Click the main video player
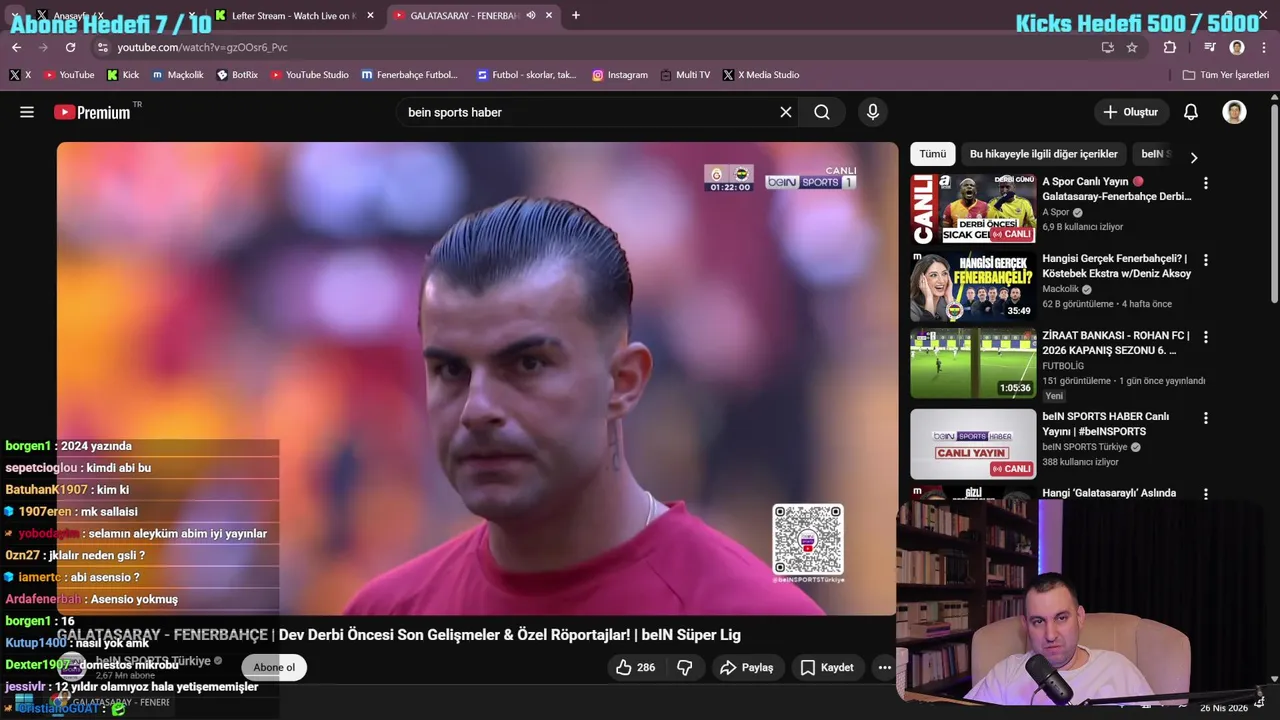This screenshot has height=720, width=1280. tap(477, 378)
